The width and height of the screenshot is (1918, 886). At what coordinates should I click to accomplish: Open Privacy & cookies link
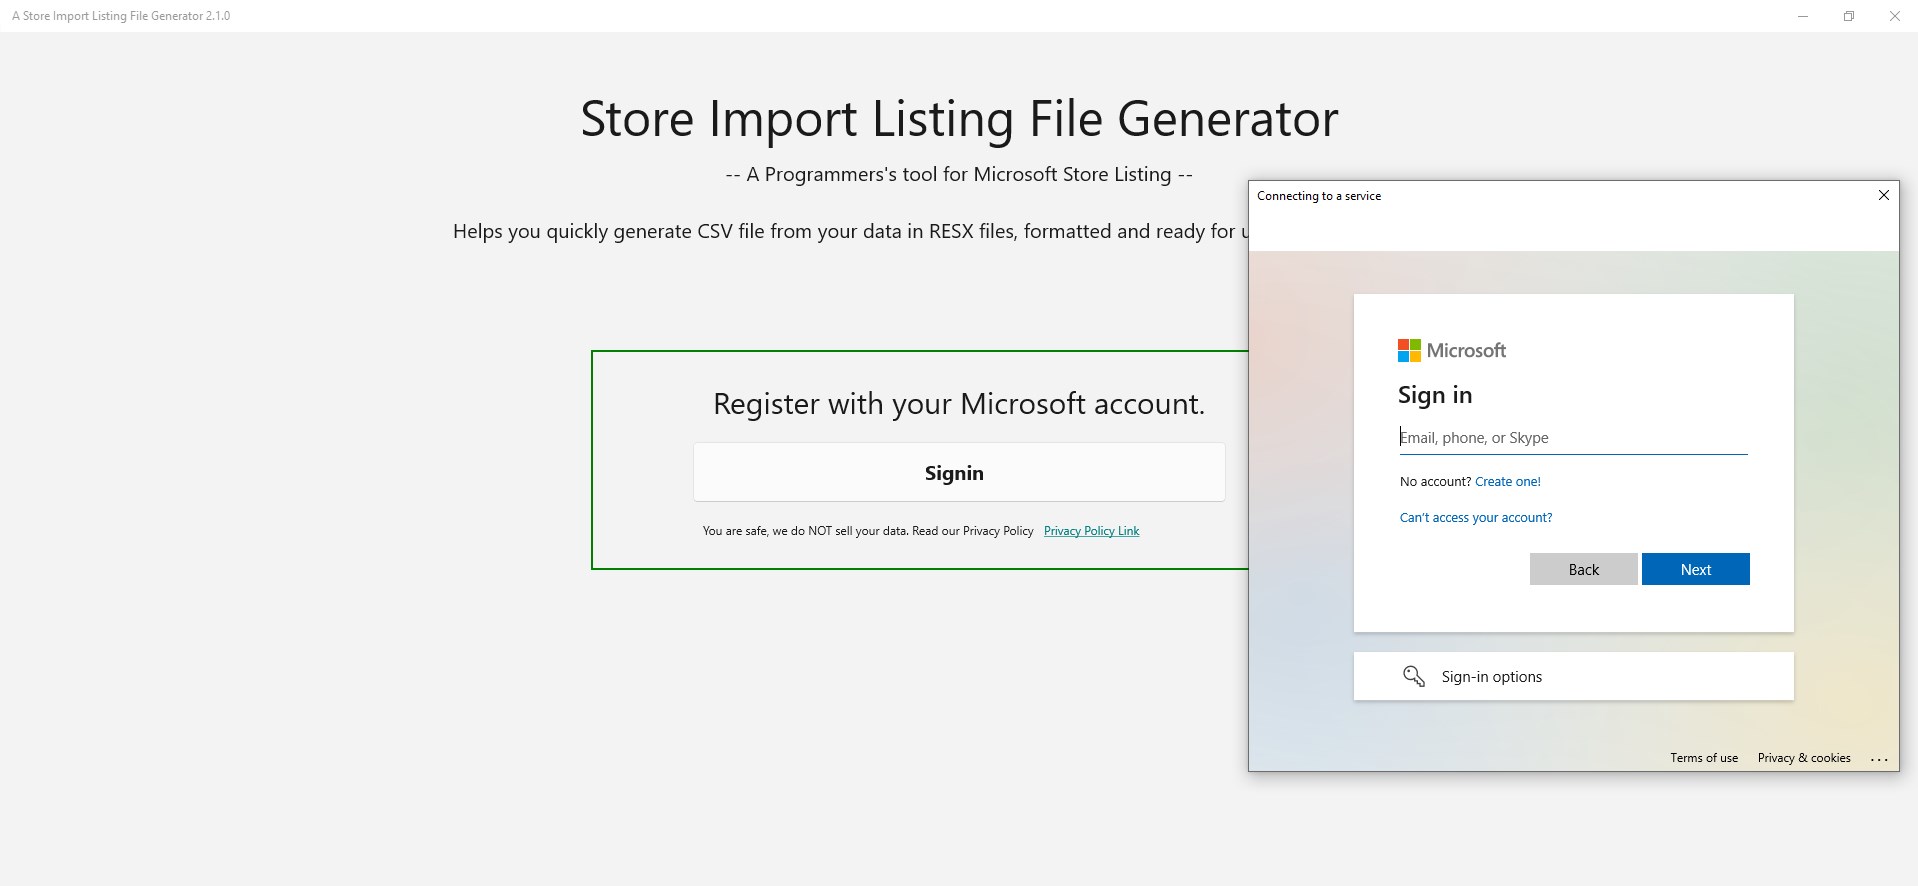(x=1803, y=758)
